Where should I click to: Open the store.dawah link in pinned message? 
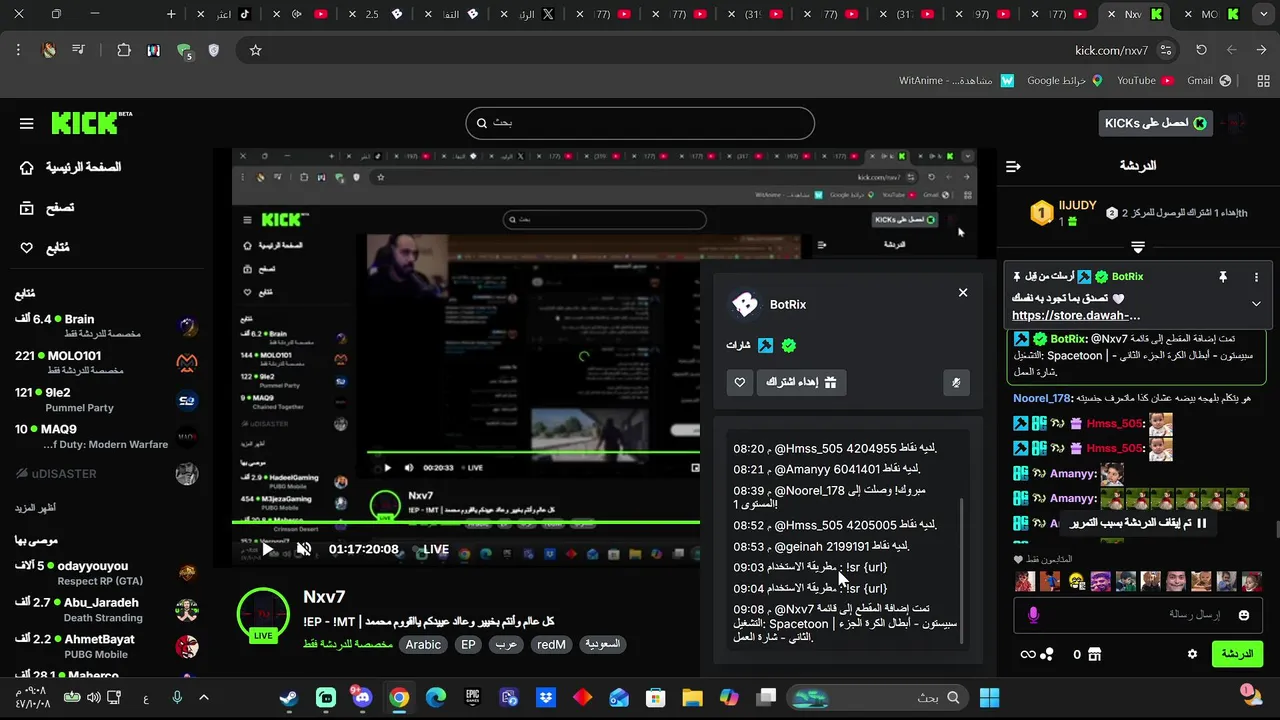[x=1076, y=316]
